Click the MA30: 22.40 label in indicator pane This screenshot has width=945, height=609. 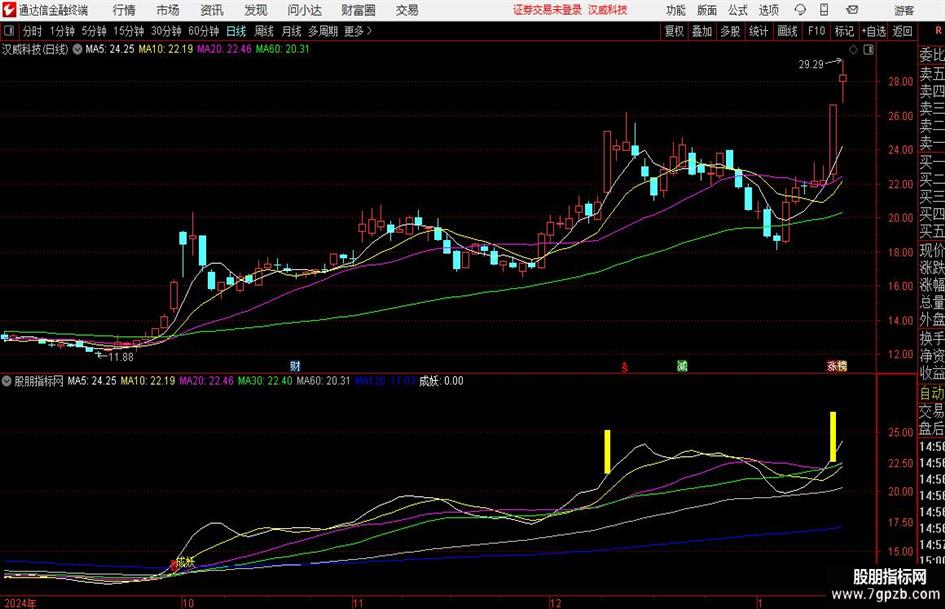[x=265, y=380]
